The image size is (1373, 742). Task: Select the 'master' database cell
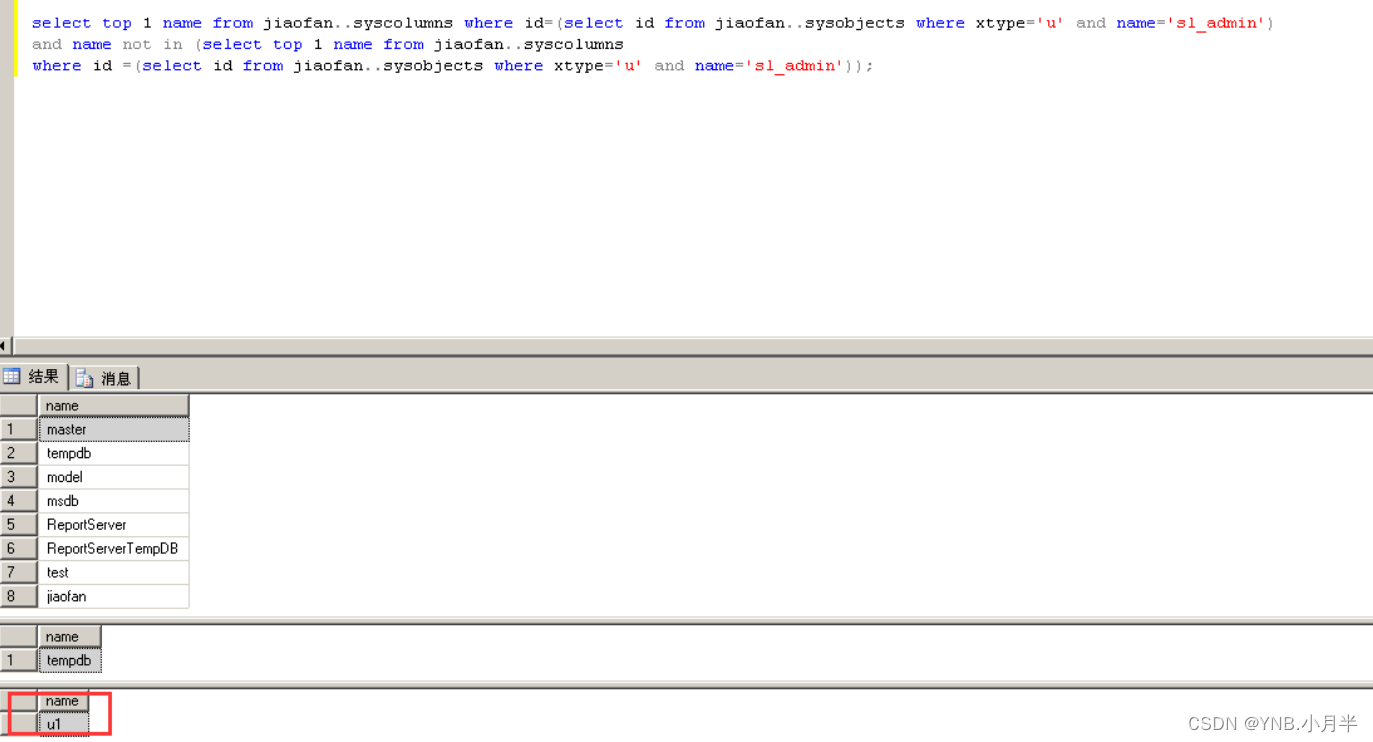(113, 429)
